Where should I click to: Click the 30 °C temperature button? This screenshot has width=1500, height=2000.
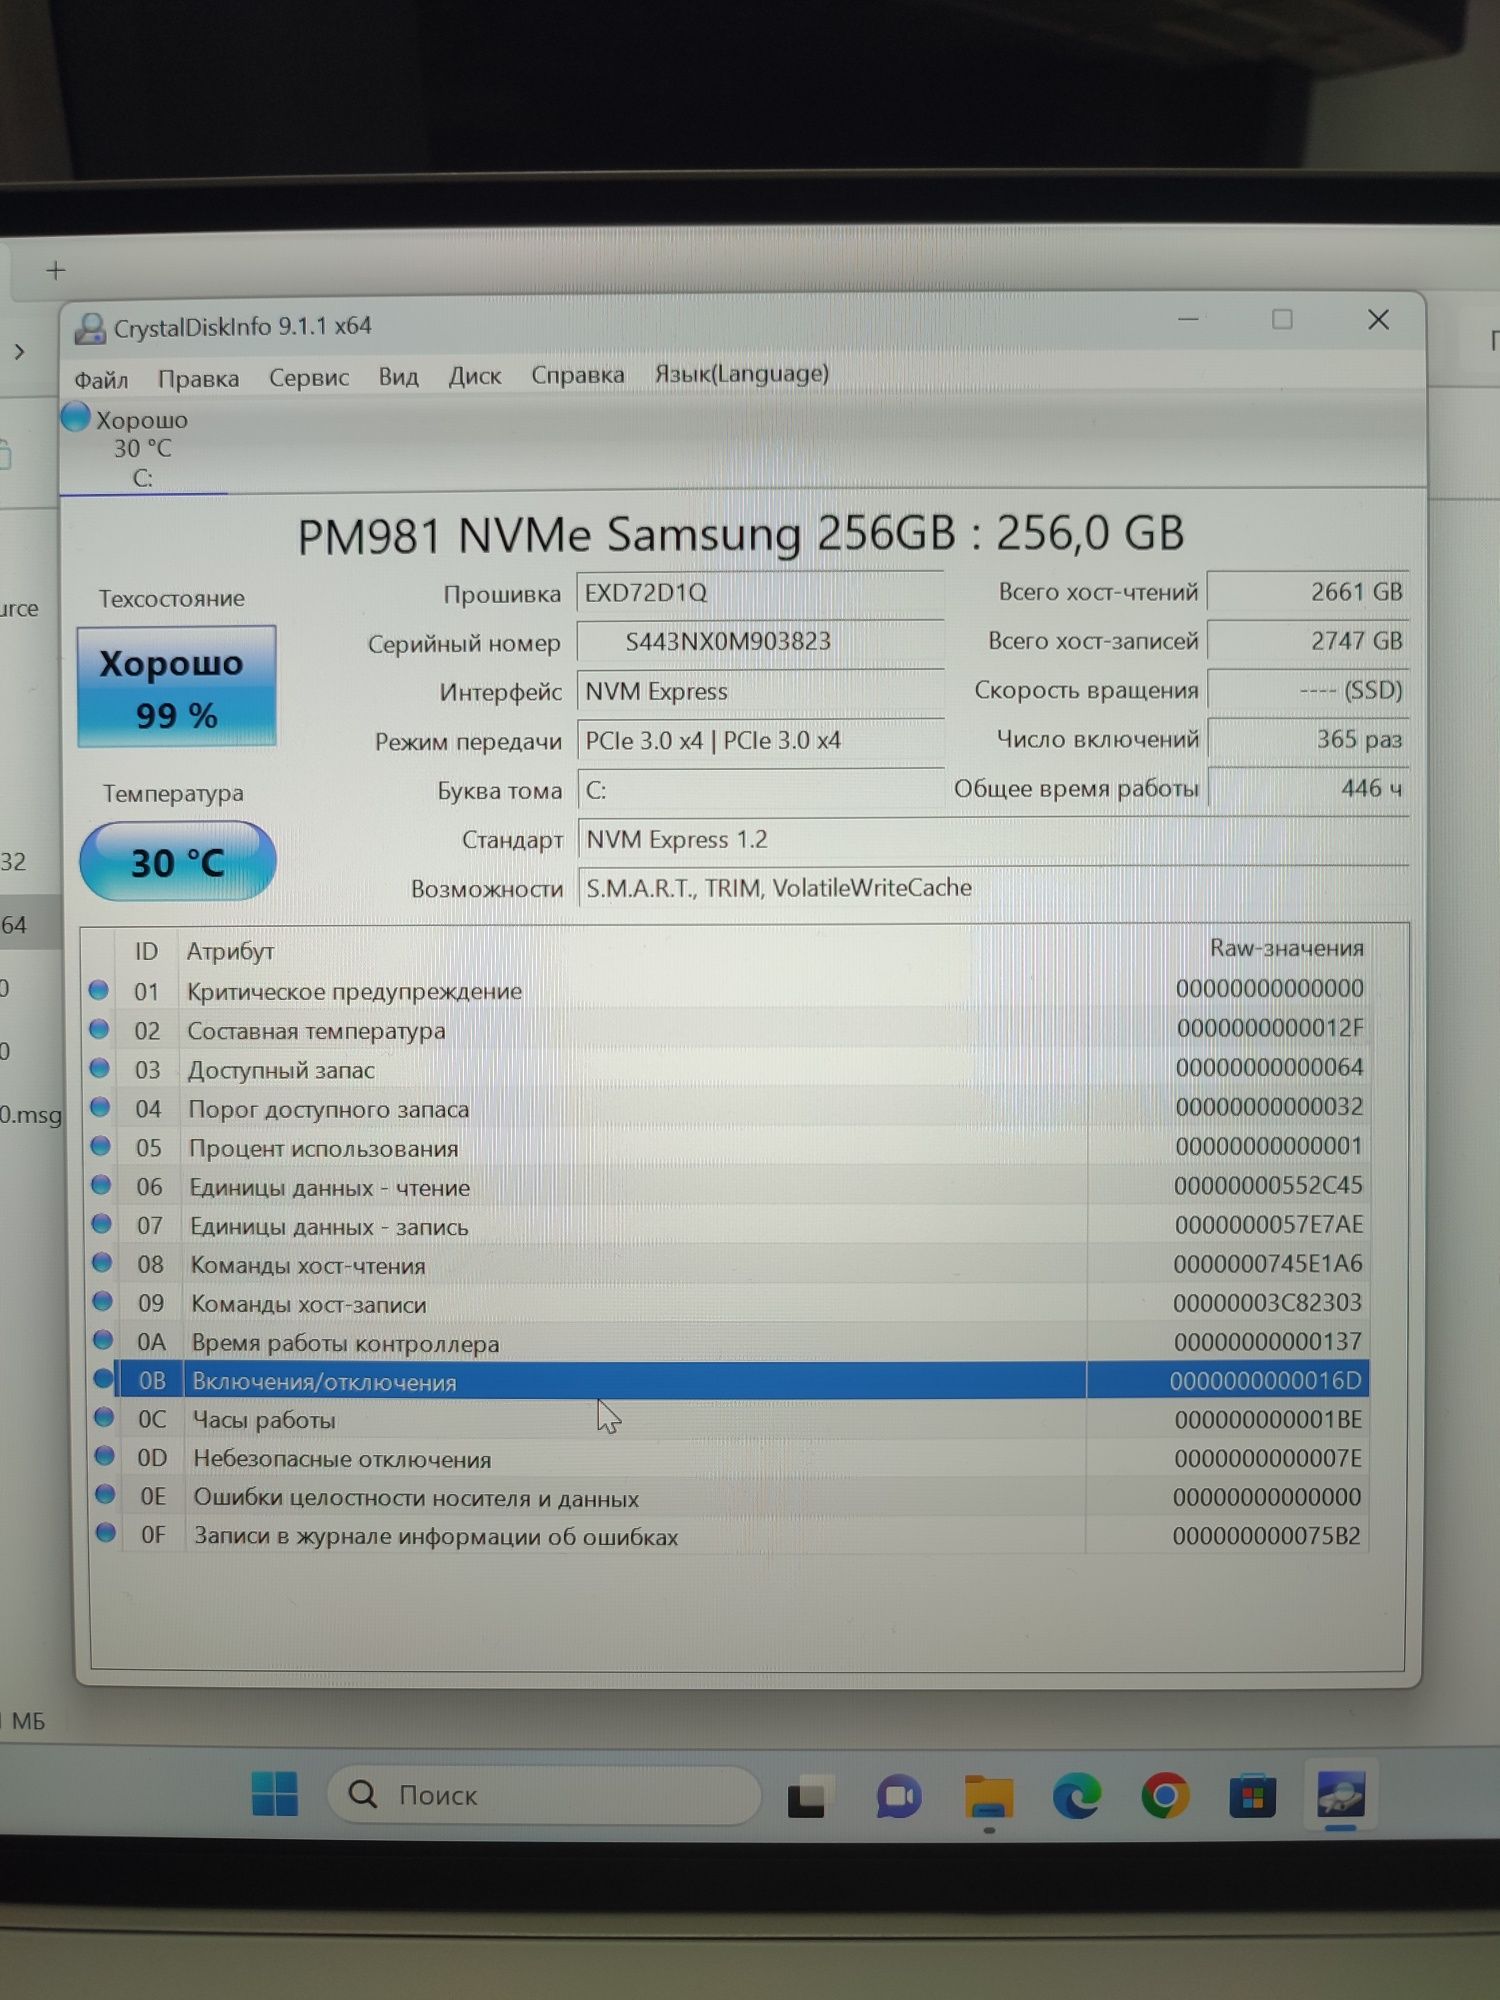coord(177,862)
